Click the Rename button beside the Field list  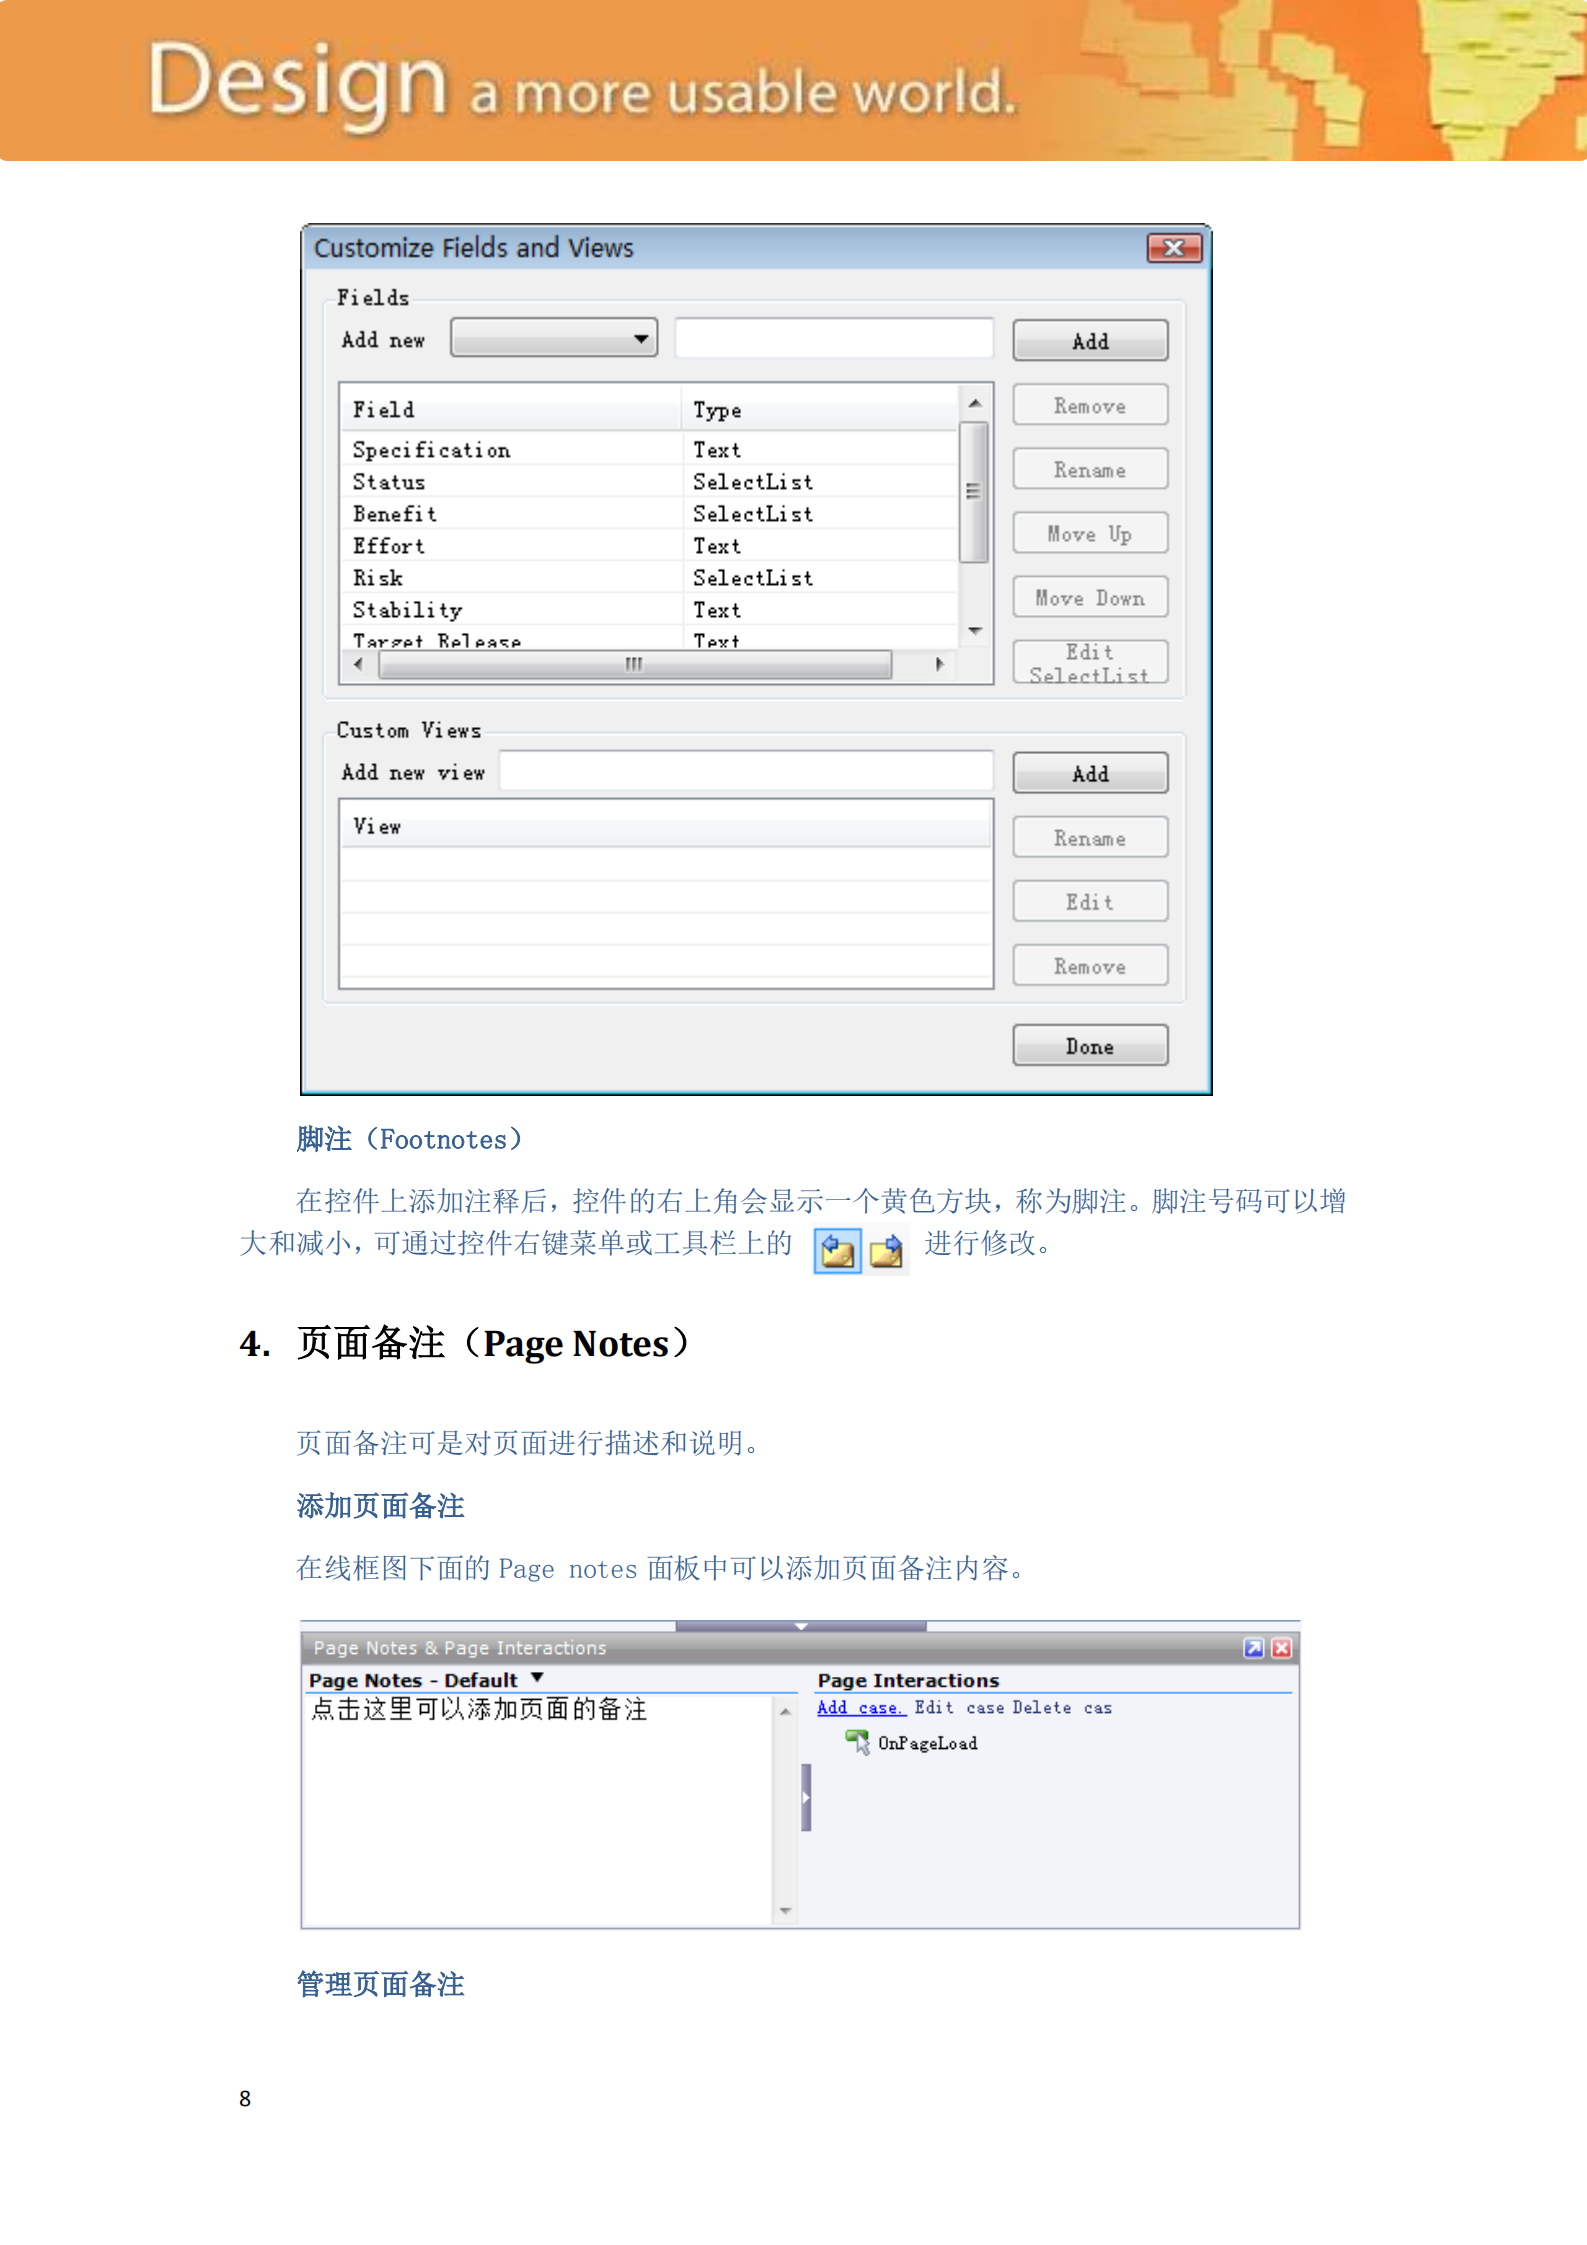point(1090,470)
